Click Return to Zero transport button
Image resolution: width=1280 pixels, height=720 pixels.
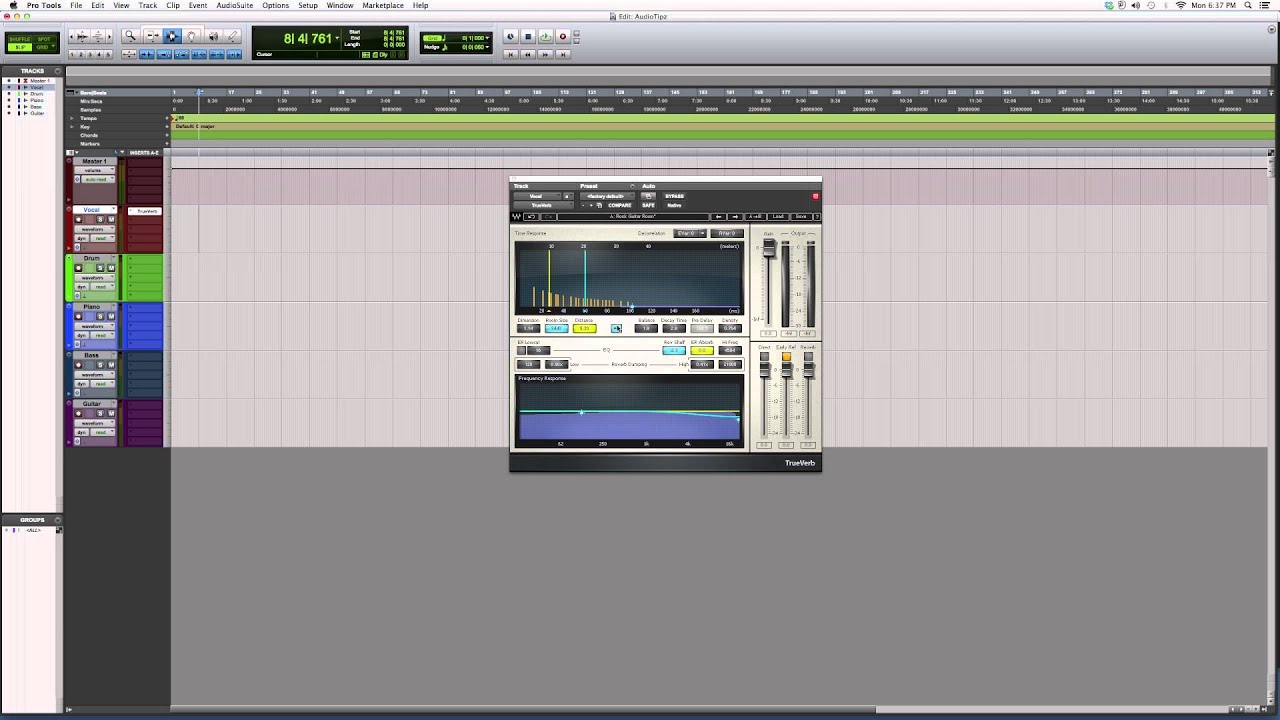point(510,54)
